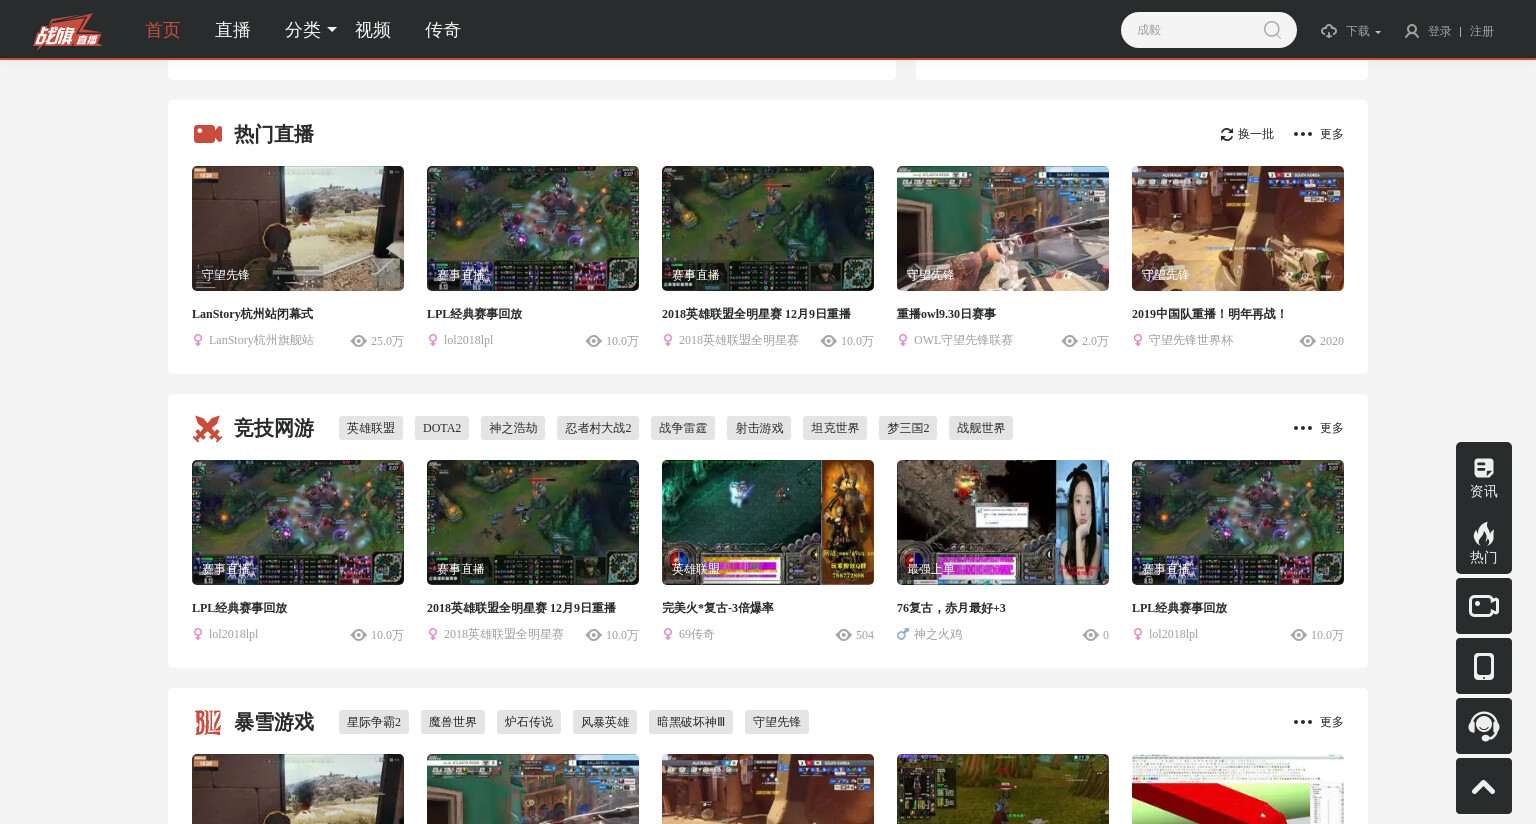
Task: Click the 竞技网游 crossed swords icon
Action: pyautogui.click(x=207, y=428)
